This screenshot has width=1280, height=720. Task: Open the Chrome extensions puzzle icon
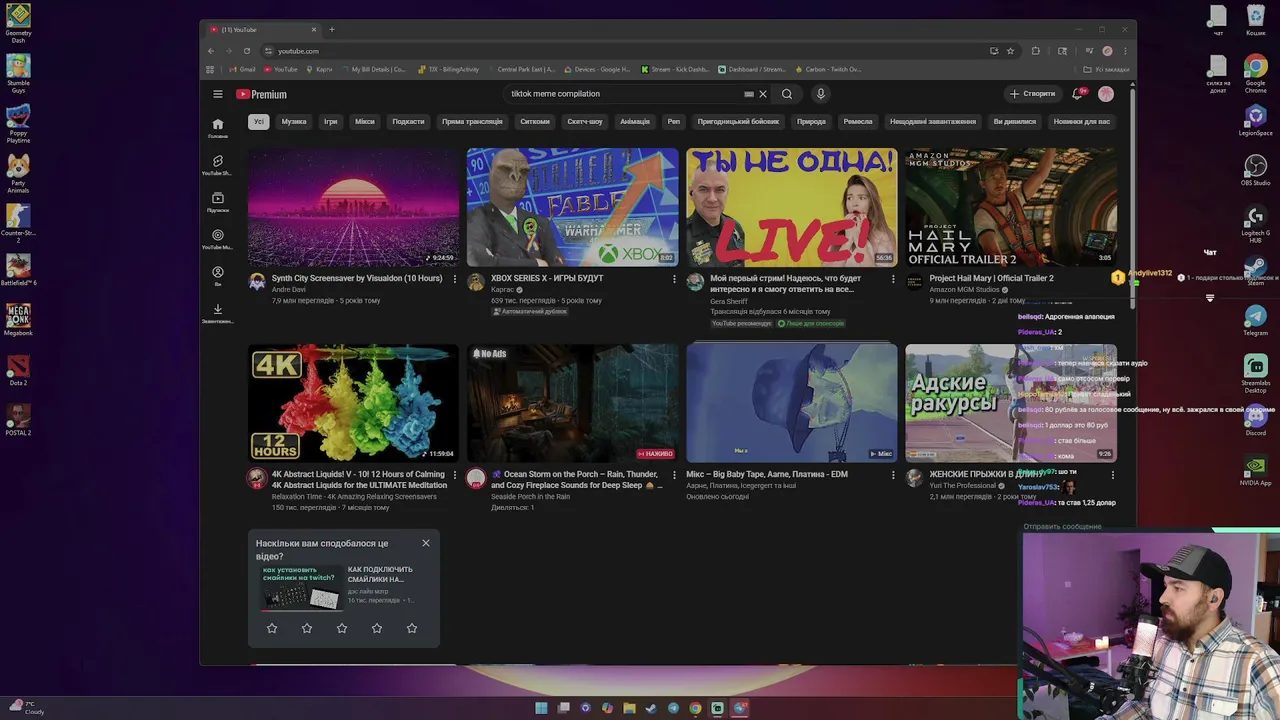[x=1036, y=51]
